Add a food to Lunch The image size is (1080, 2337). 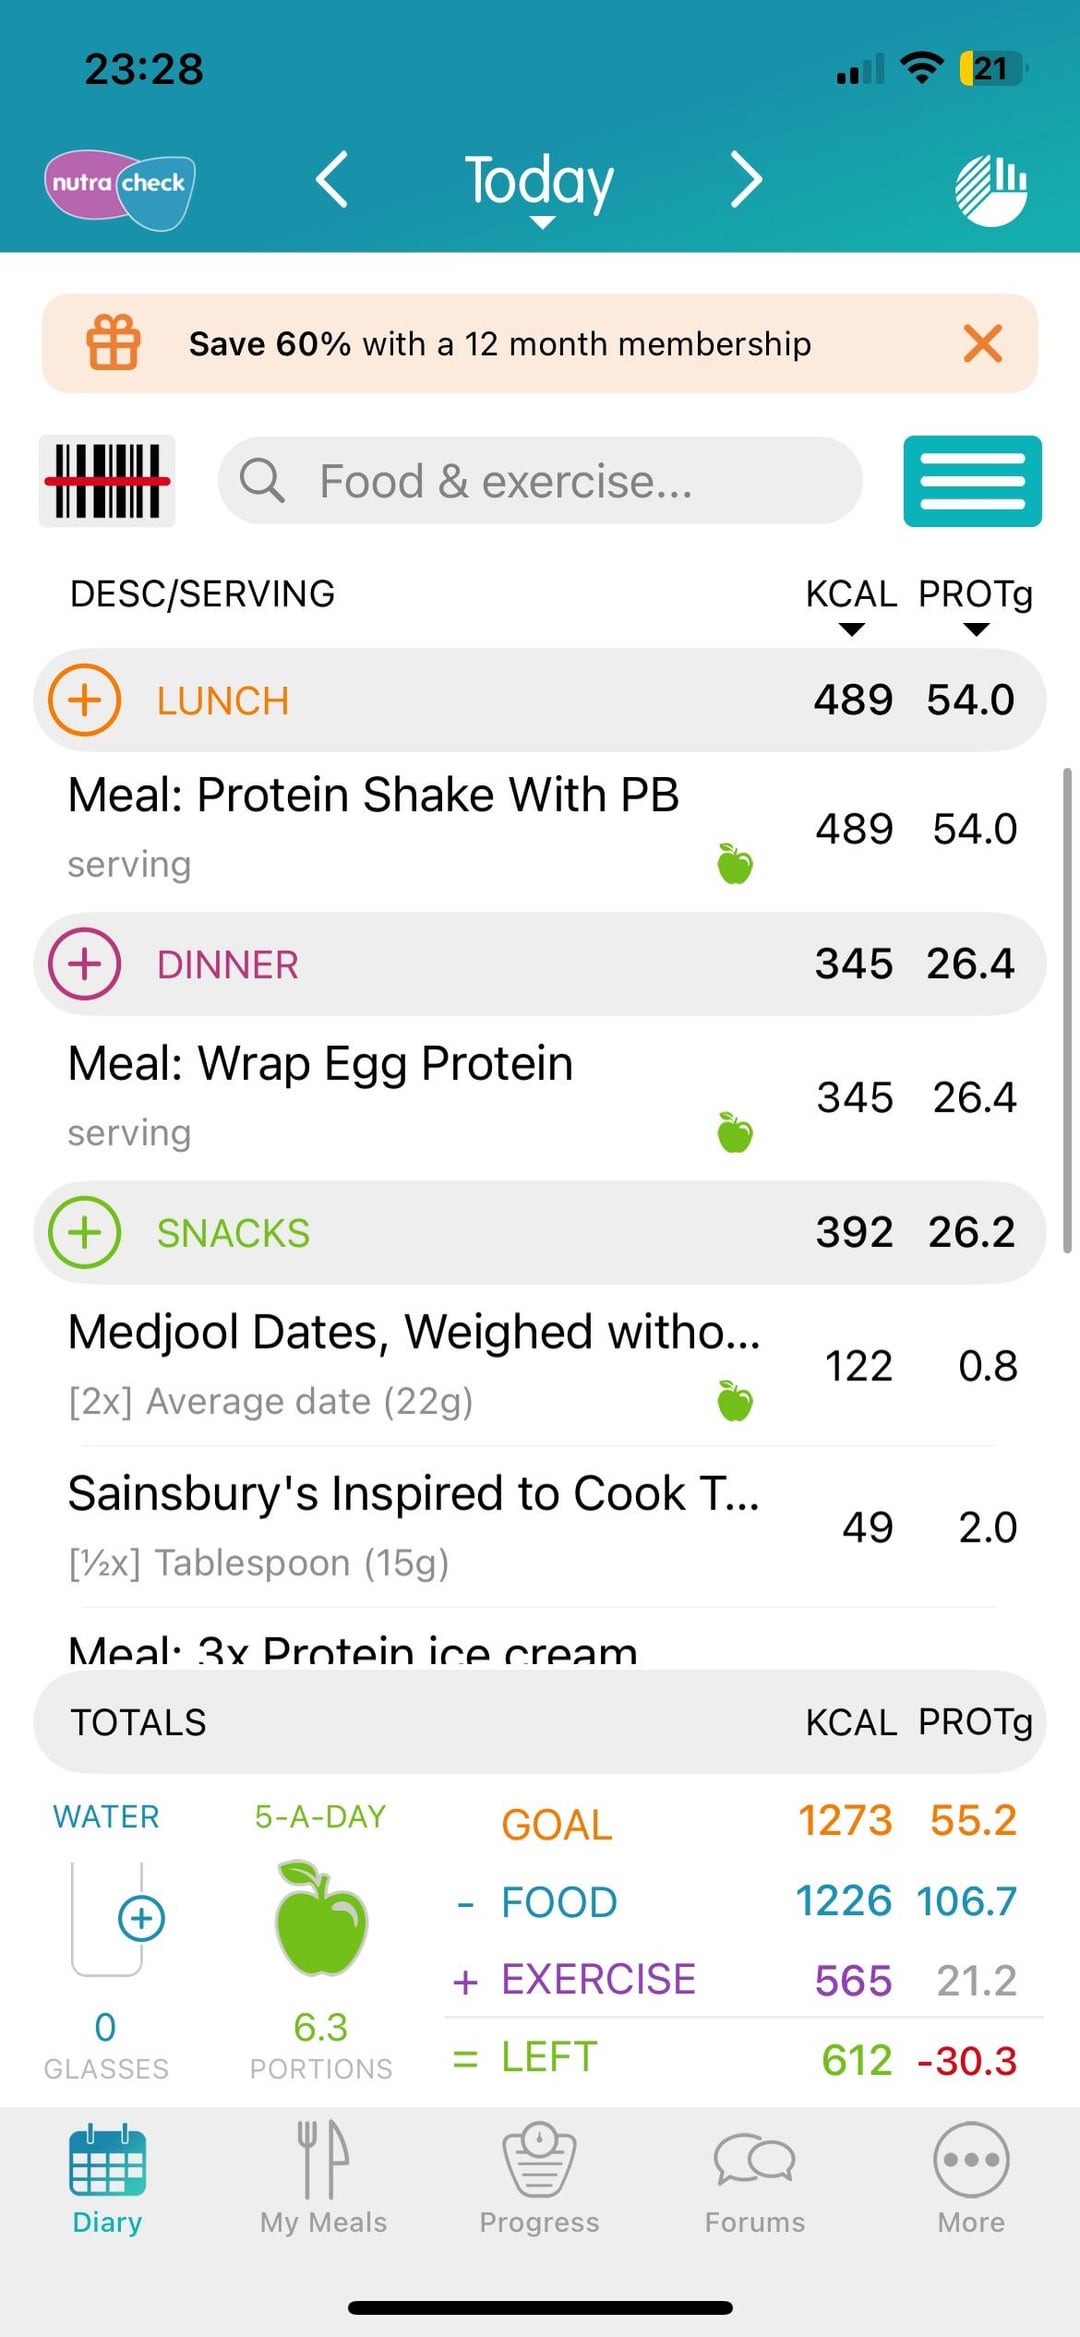point(85,700)
